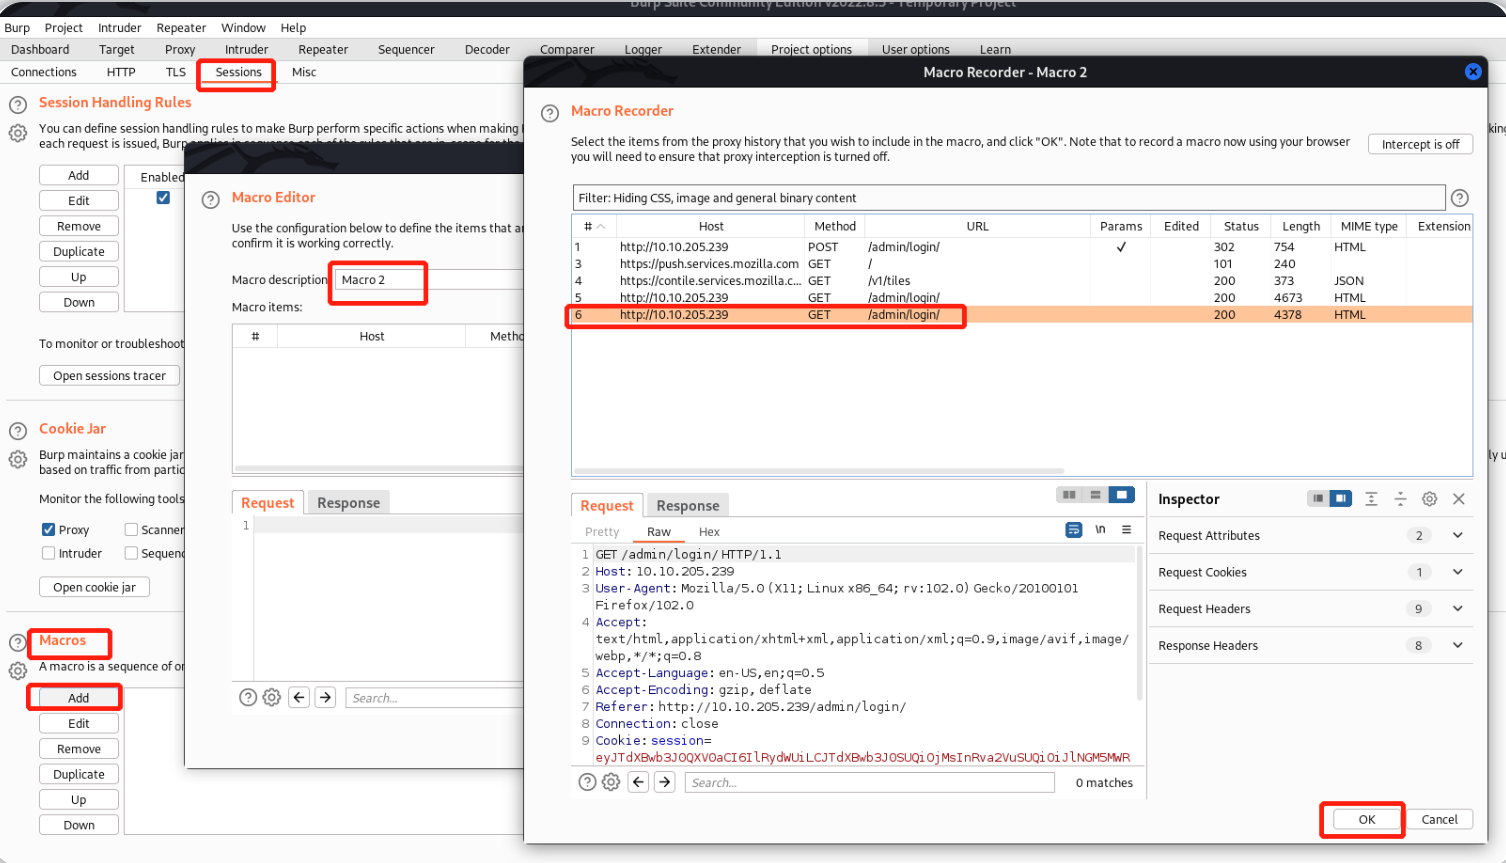Screen dimensions: 1506x863
Task: Focus the Macro description field
Action: pos(429,280)
